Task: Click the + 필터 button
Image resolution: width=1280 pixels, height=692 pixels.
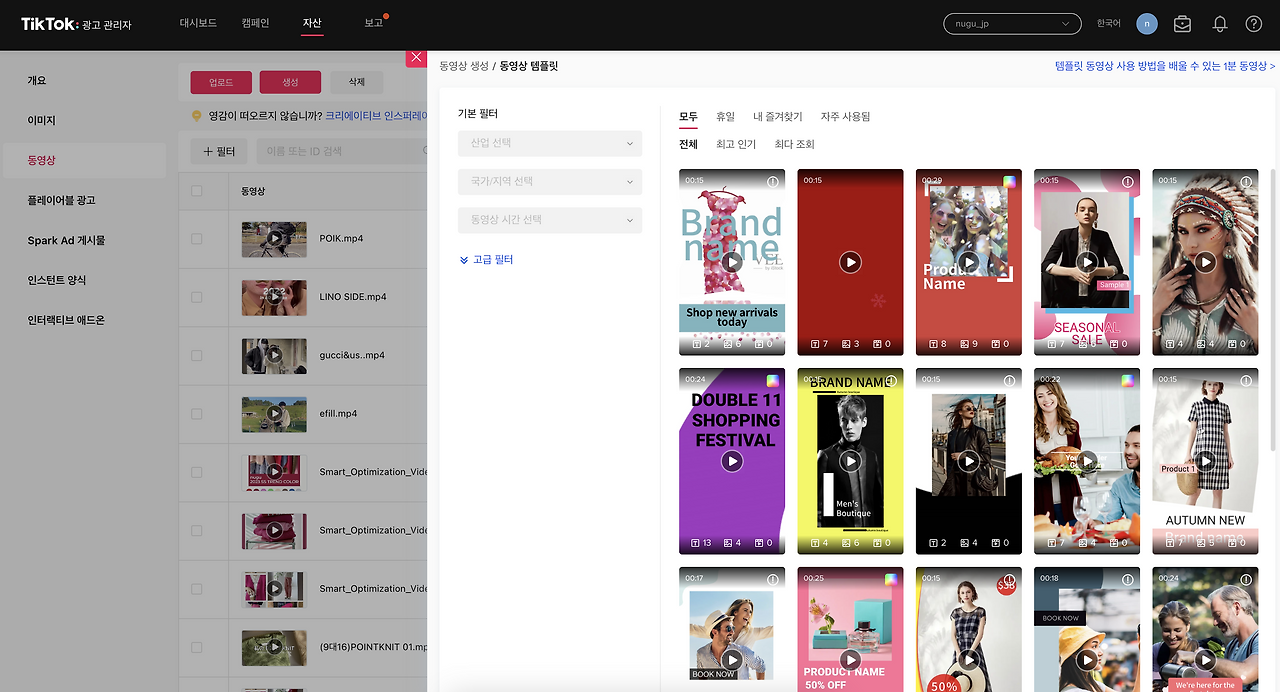Action: 219,151
